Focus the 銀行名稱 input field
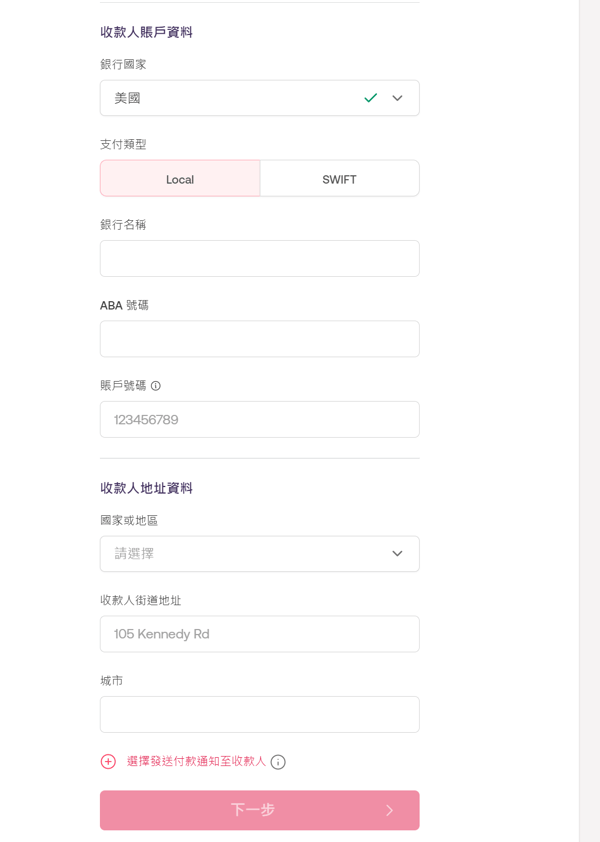Screen dimensions: 600x842 pos(259,258)
